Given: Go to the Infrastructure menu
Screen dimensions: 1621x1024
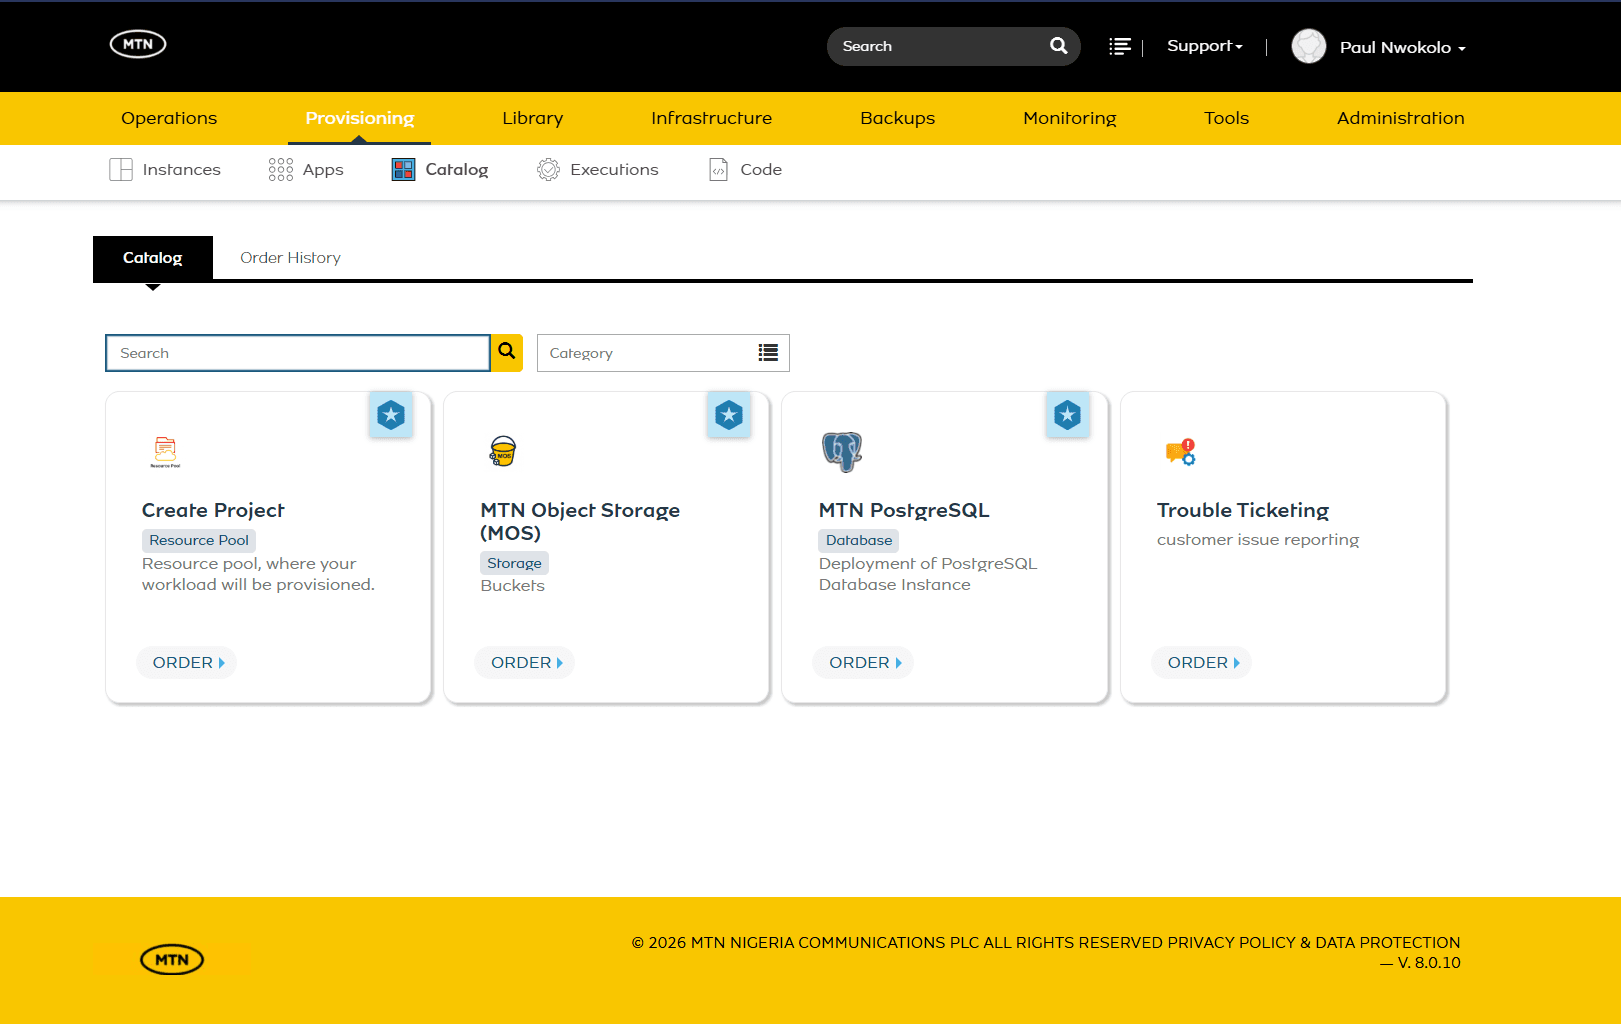Looking at the screenshot, I should (712, 118).
